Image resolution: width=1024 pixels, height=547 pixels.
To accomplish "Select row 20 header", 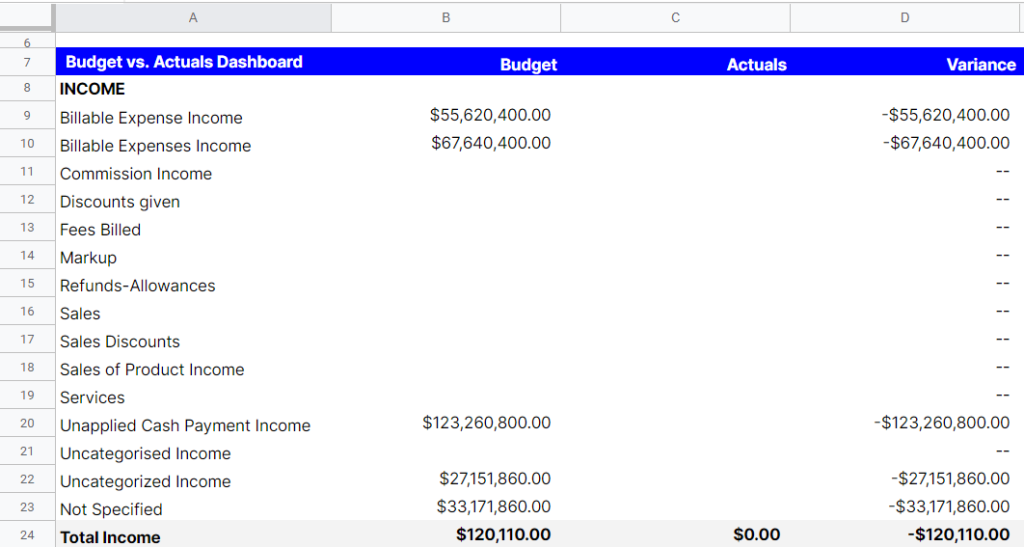I will (x=27, y=424).
